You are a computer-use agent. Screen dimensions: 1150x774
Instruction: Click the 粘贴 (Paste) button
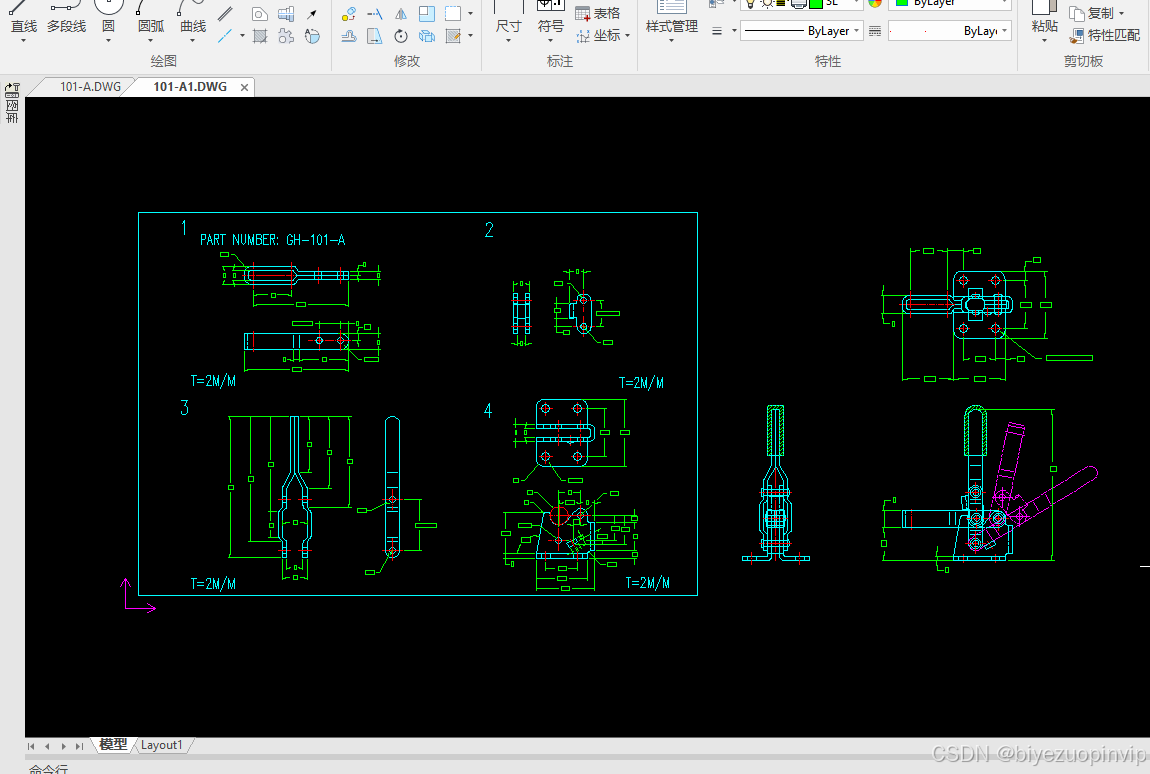tap(1044, 18)
